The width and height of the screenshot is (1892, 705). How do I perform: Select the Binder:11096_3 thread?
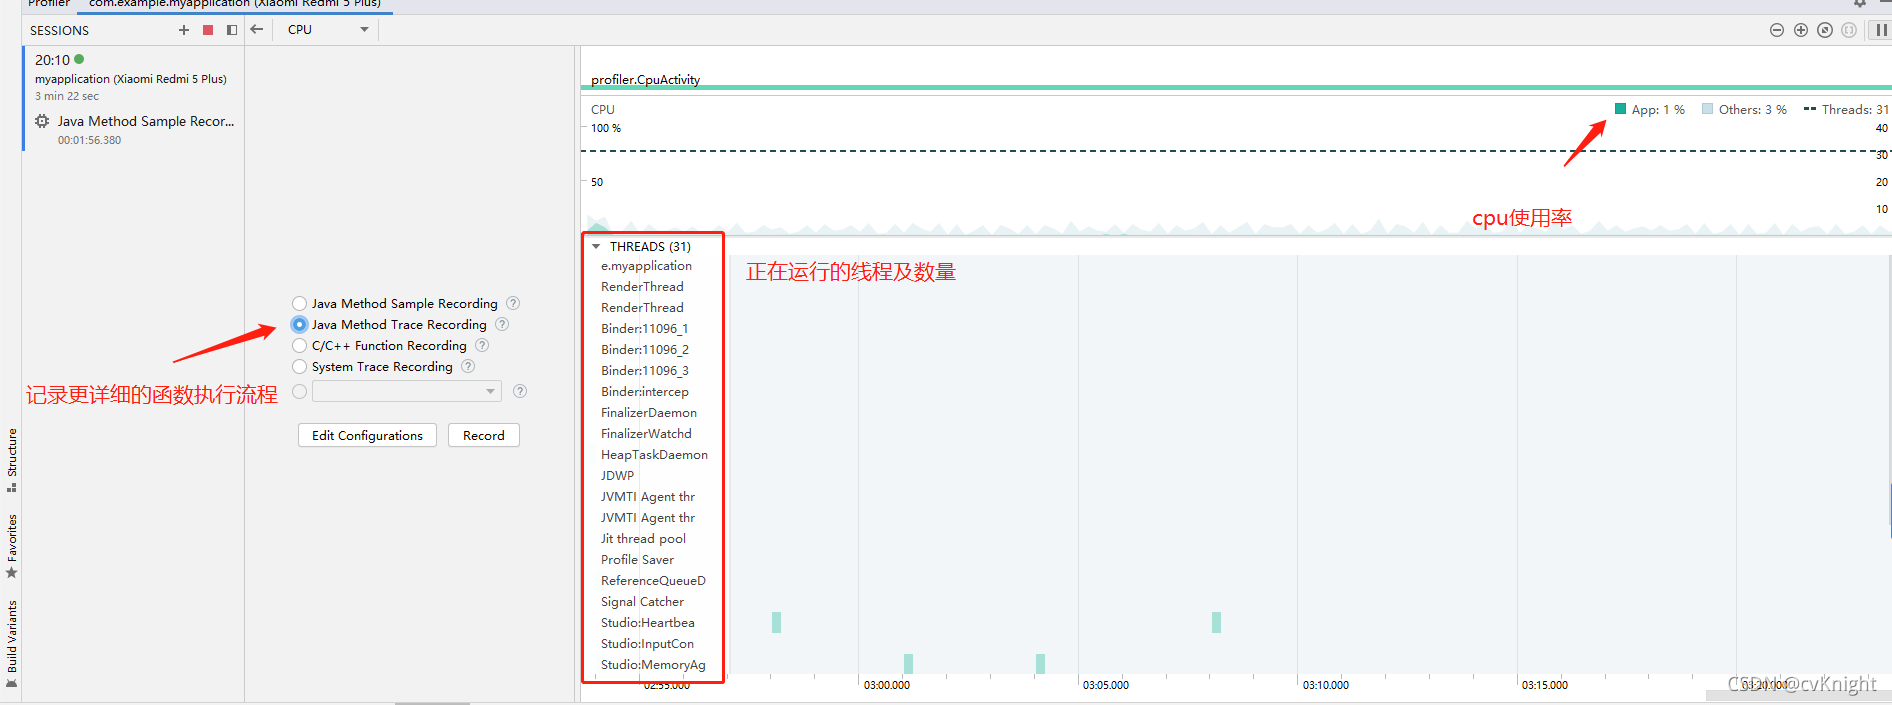click(645, 371)
